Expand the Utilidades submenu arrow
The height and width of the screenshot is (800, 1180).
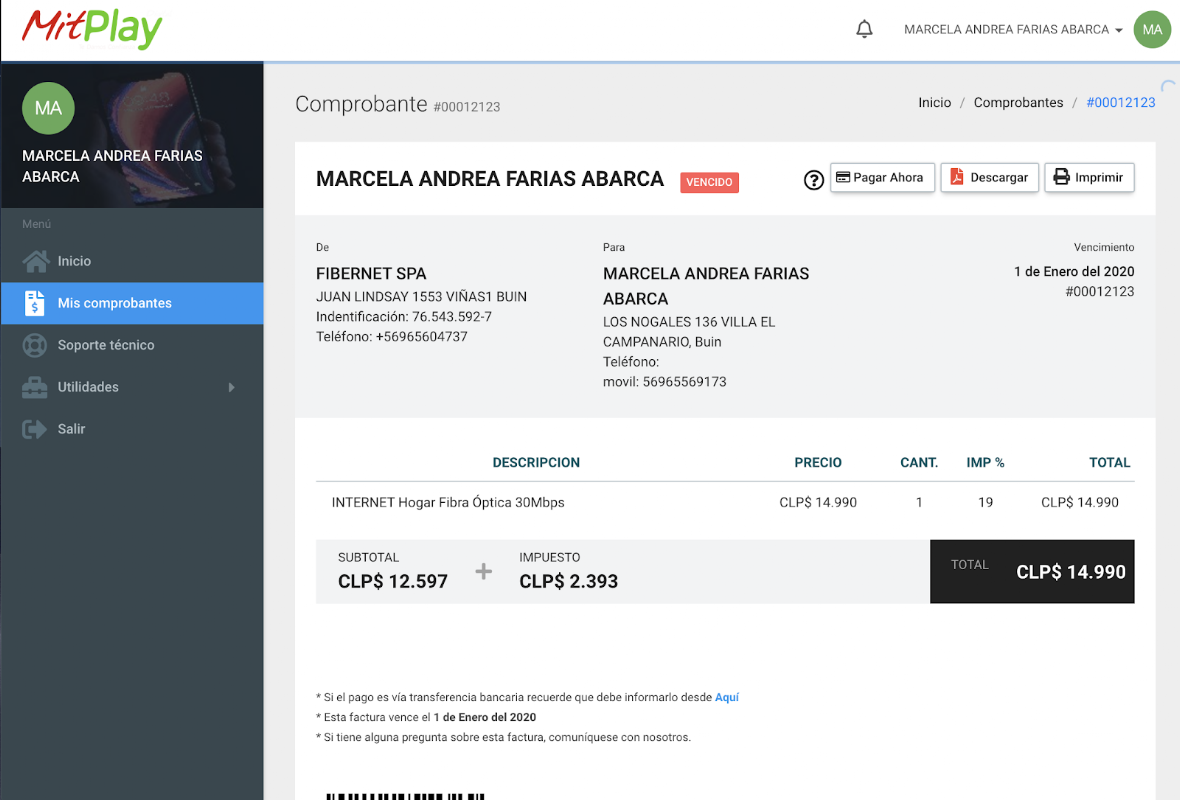coord(232,388)
